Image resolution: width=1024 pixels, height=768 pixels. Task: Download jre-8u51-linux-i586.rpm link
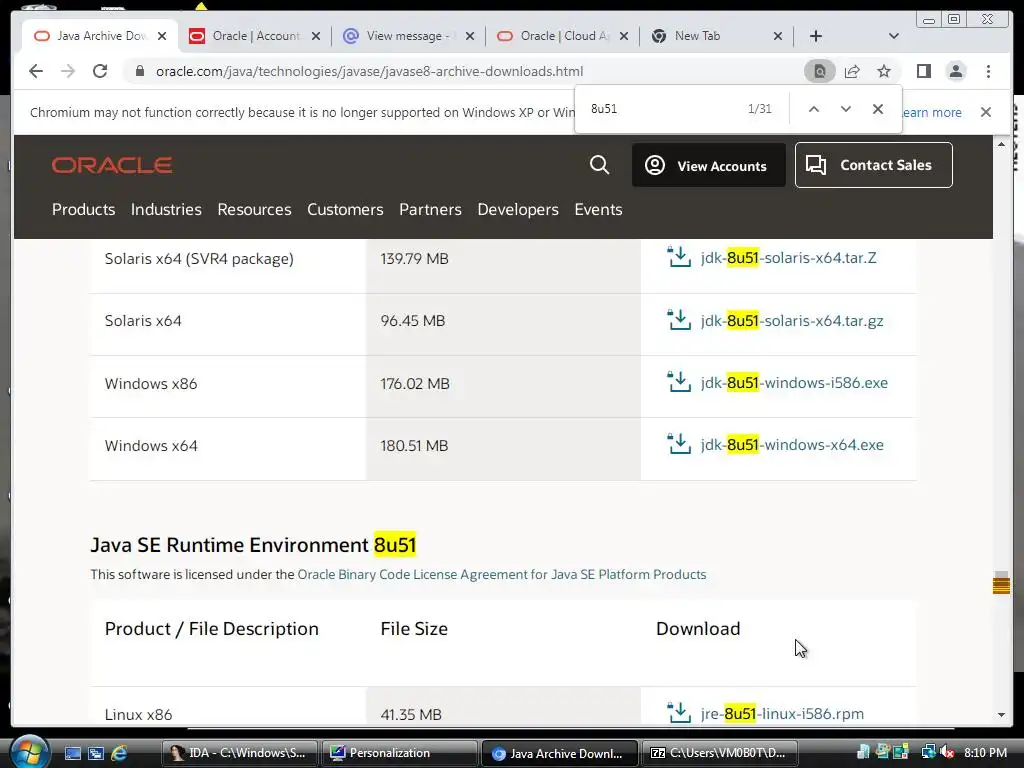782,713
